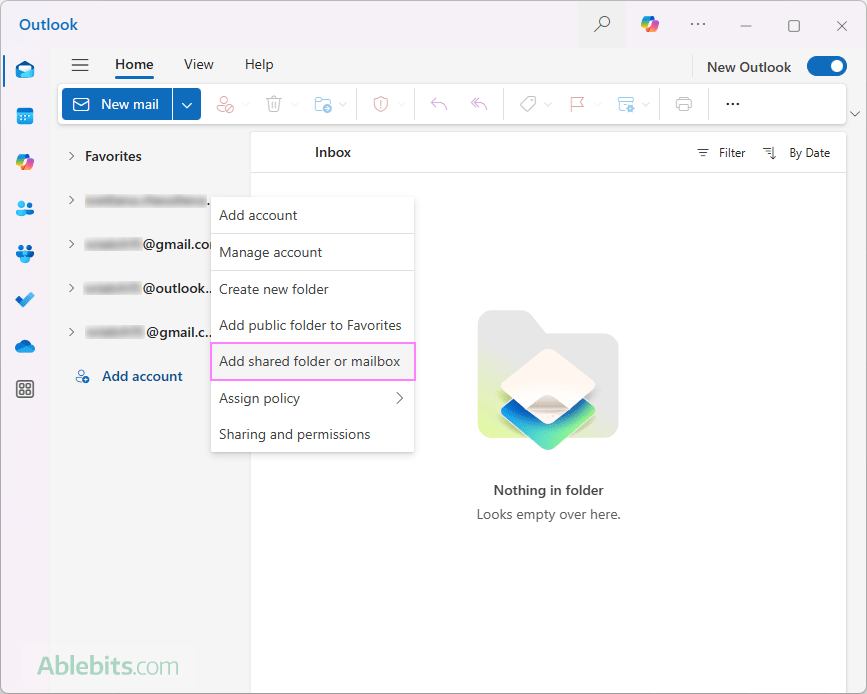
Task: Open Microsoft To Do from the sidebar
Action: coord(25,300)
